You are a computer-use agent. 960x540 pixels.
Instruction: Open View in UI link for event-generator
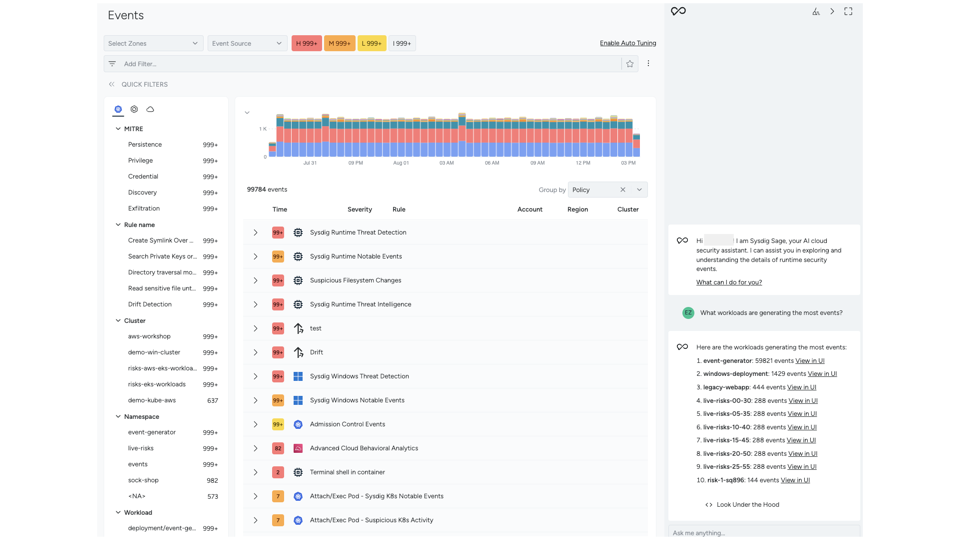pyautogui.click(x=810, y=361)
